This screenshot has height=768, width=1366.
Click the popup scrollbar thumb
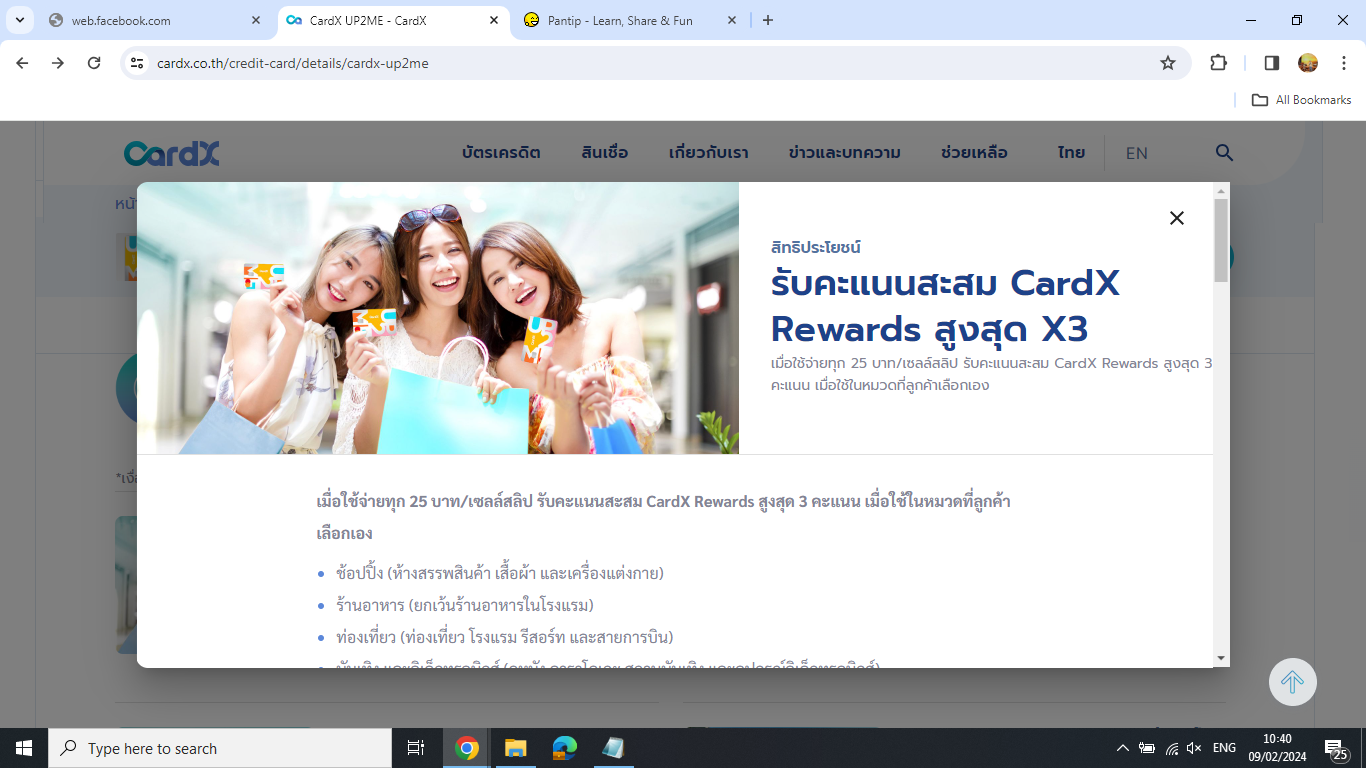[1221, 240]
